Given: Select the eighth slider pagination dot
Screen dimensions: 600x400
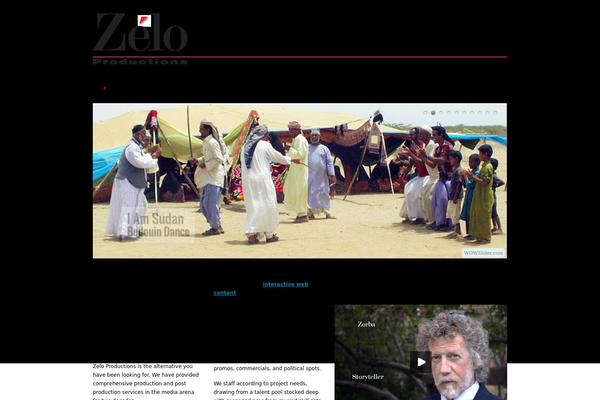Looking at the screenshot, I should [x=480, y=113].
